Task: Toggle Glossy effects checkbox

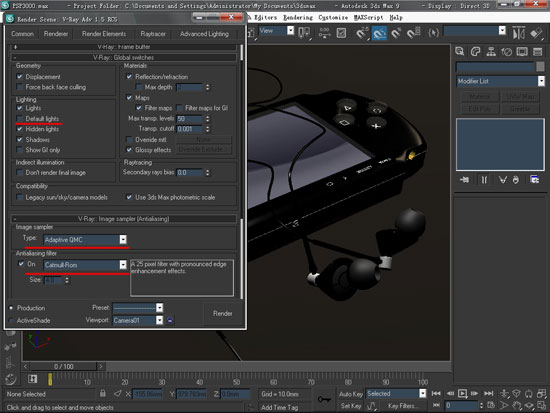Action: pyautogui.click(x=129, y=150)
